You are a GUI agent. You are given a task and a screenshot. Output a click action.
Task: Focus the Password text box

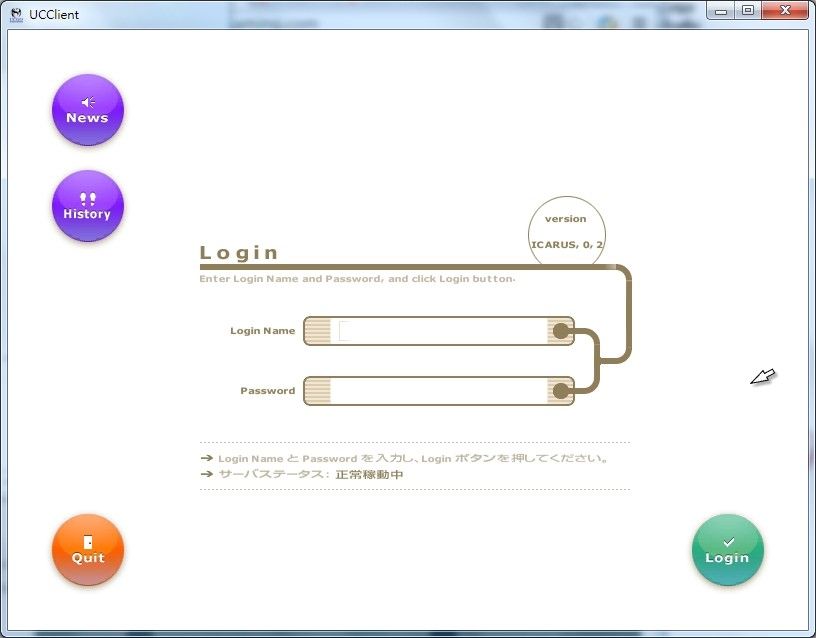pyautogui.click(x=440, y=391)
